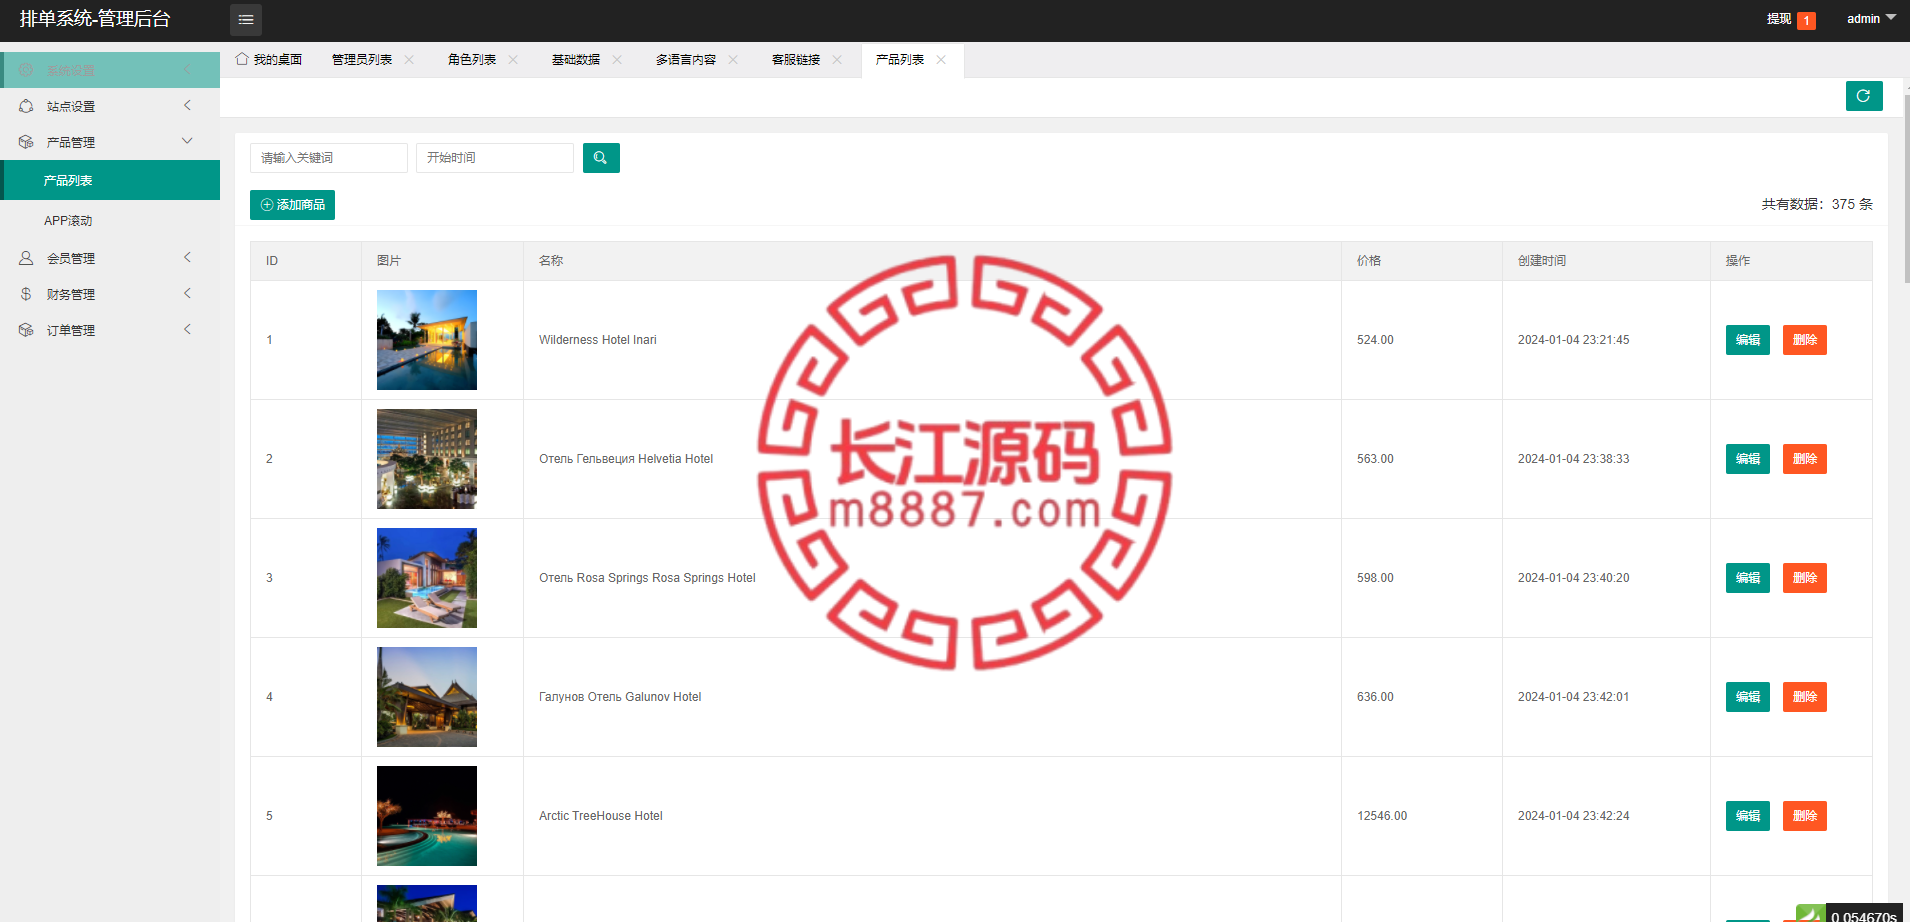Delete the Arctic TreeHouse Hotel product

(1805, 816)
